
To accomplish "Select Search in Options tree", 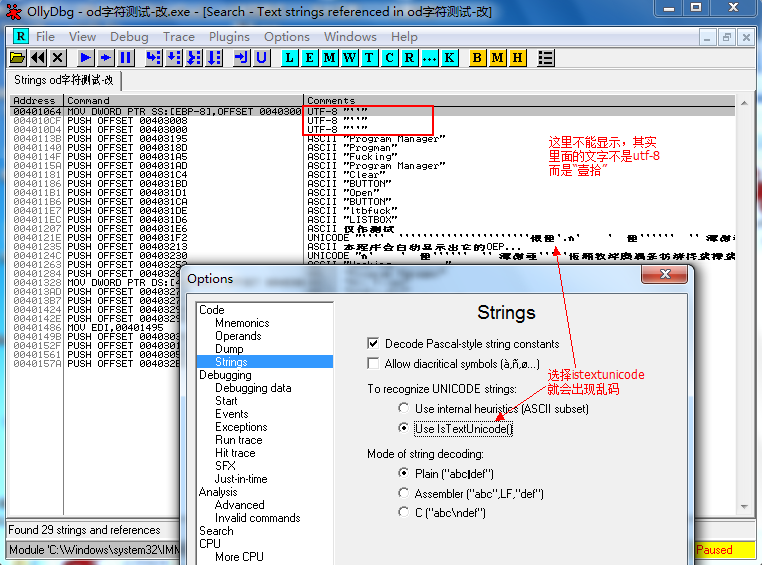I will (x=216, y=531).
